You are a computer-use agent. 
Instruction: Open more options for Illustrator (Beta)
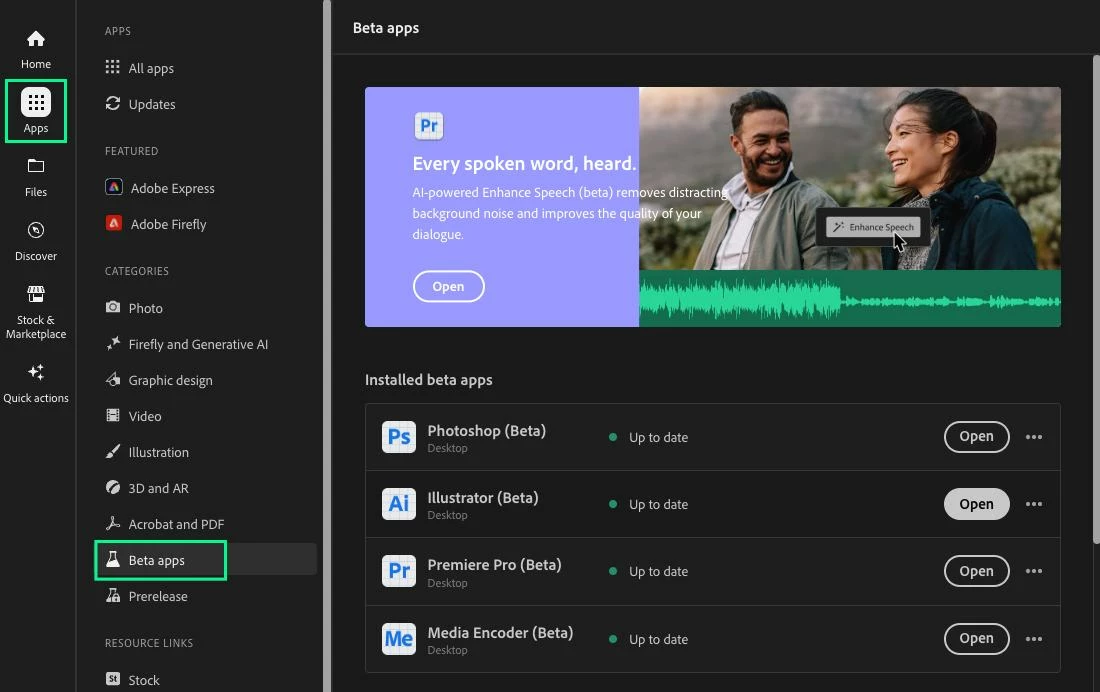(x=1033, y=504)
